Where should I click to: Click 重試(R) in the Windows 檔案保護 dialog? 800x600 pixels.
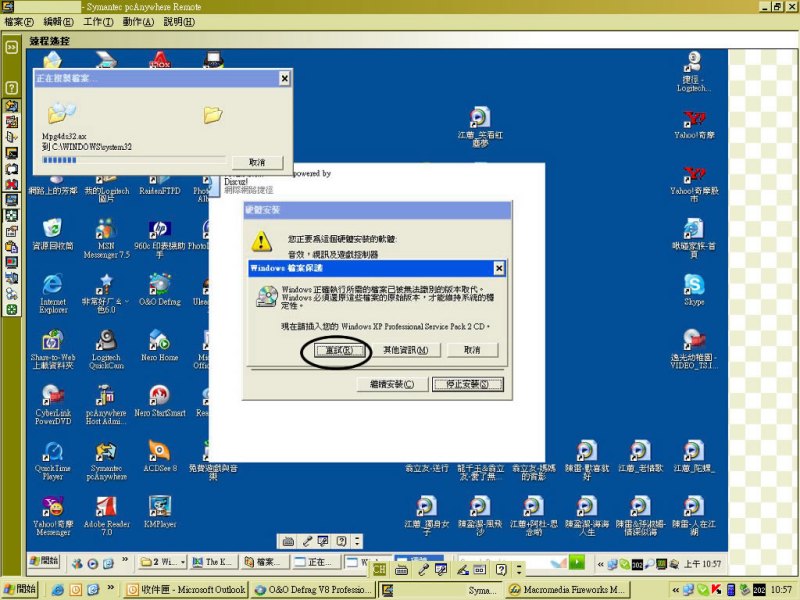[340, 351]
